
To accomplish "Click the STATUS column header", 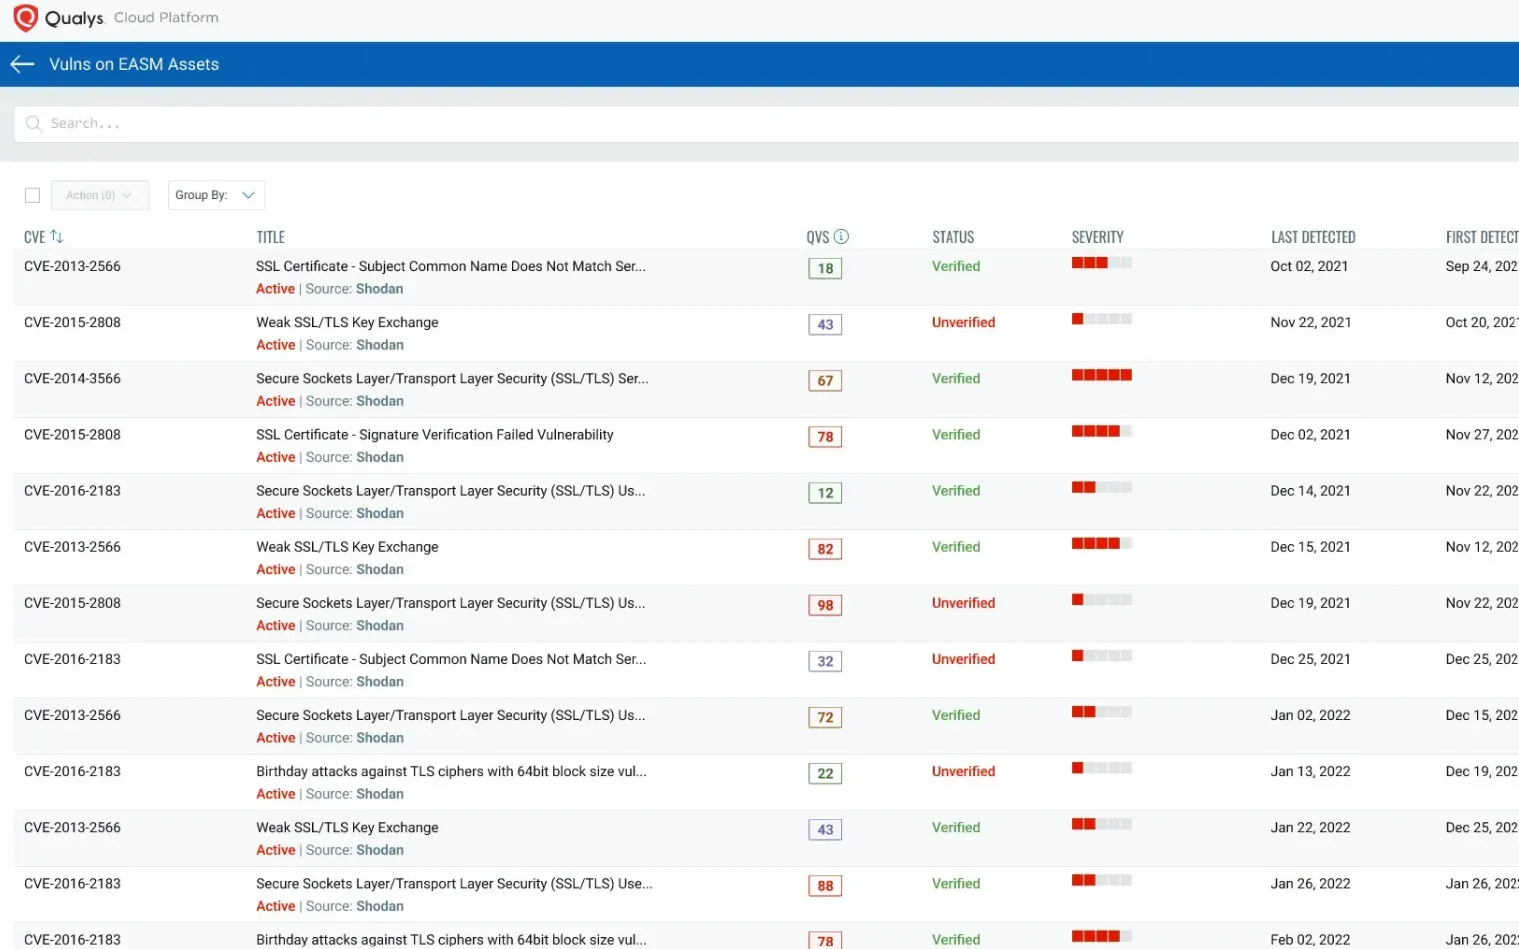I will [953, 237].
